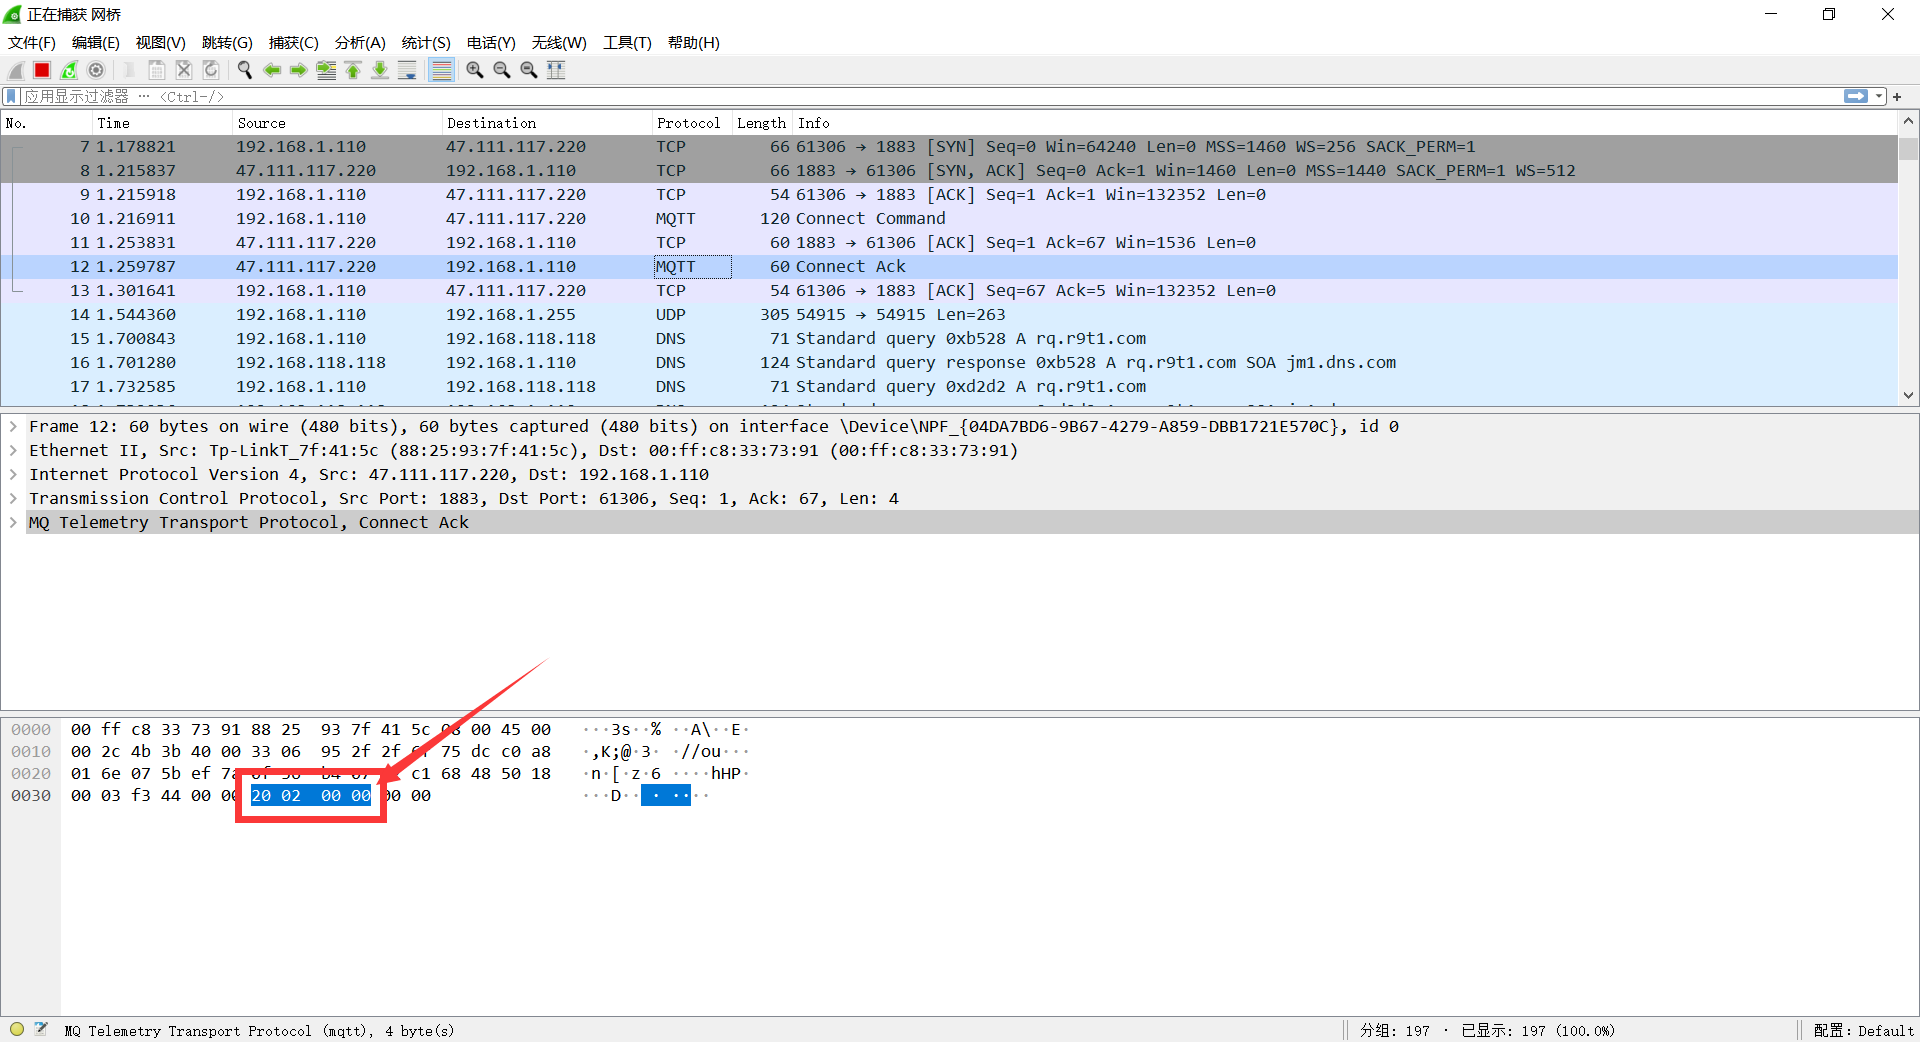The image size is (1920, 1042).
Task: Expand Transmission Control Protocol row
Action: coord(13,498)
